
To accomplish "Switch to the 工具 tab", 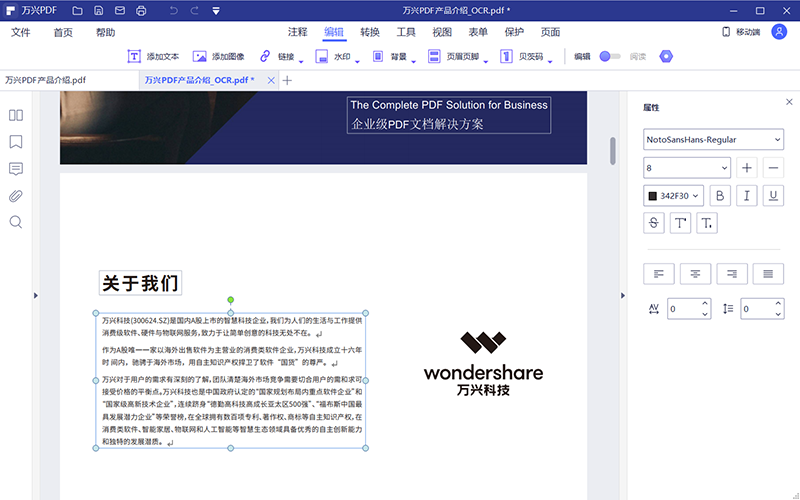I will [406, 32].
